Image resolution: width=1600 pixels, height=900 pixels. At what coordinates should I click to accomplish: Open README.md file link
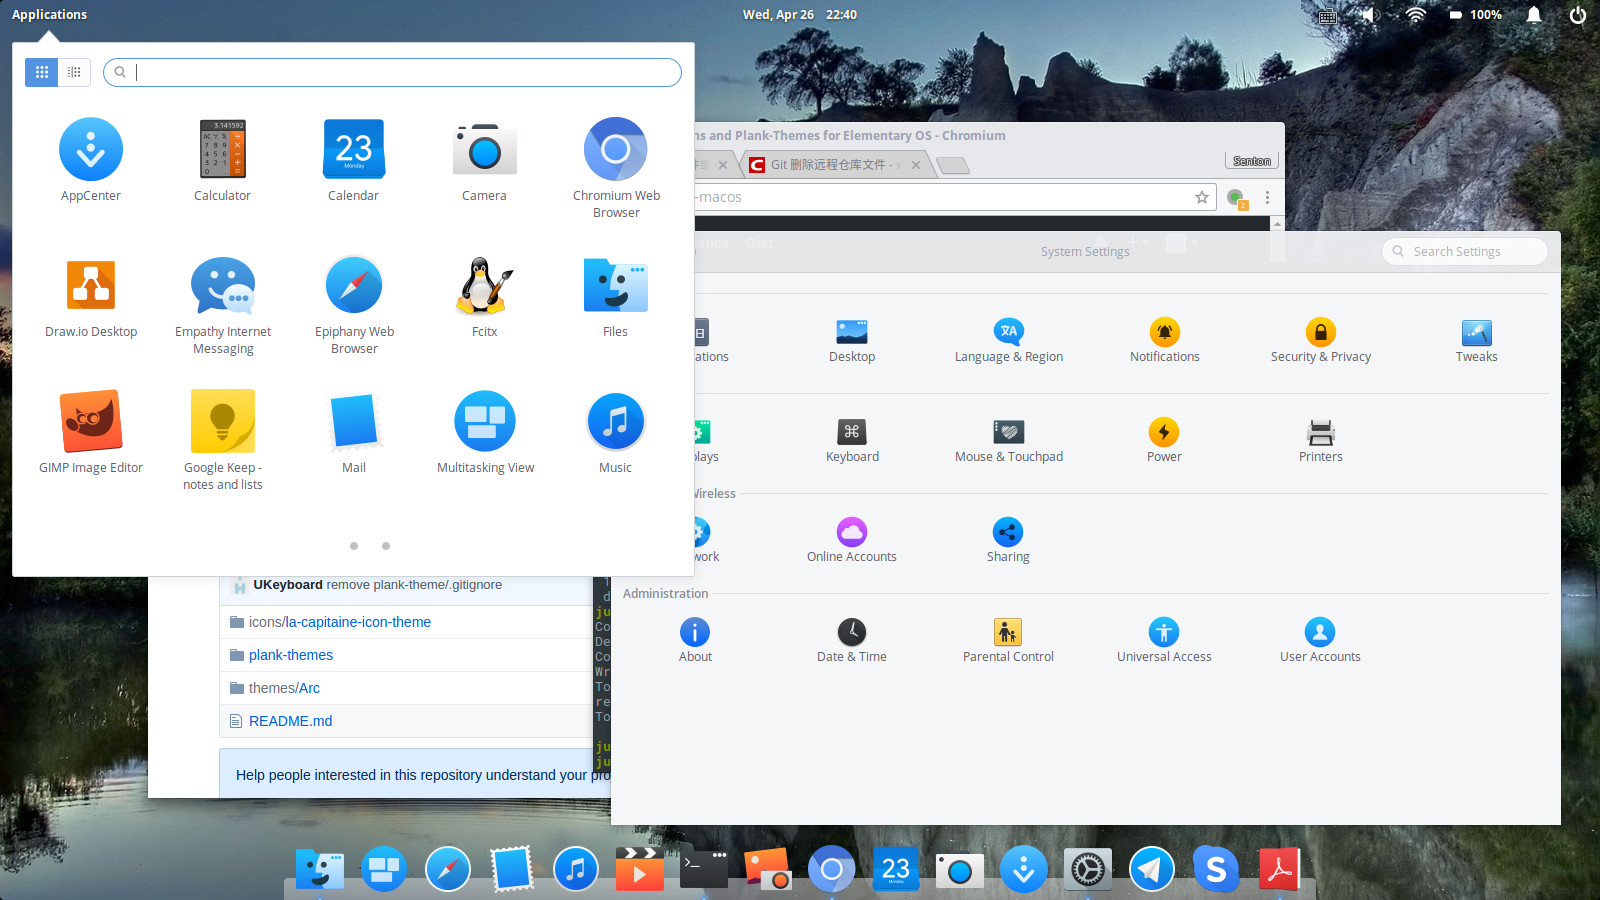tap(290, 721)
